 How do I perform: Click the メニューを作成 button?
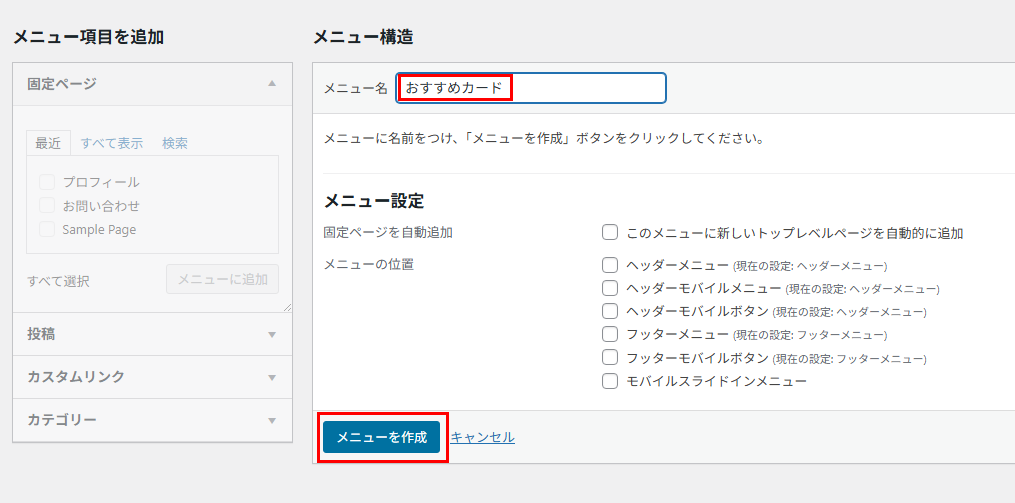pos(381,437)
